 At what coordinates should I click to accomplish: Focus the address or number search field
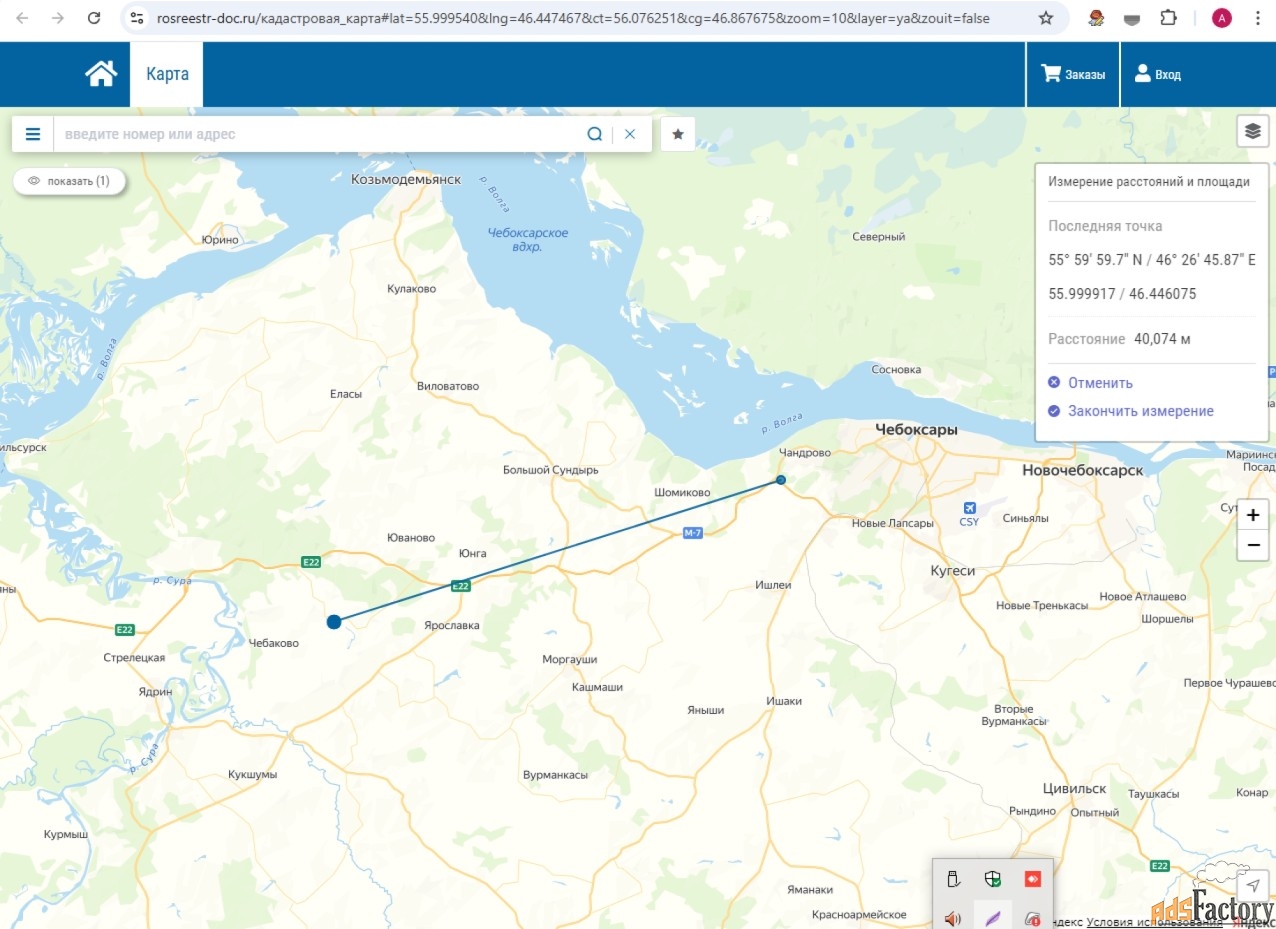(320, 134)
